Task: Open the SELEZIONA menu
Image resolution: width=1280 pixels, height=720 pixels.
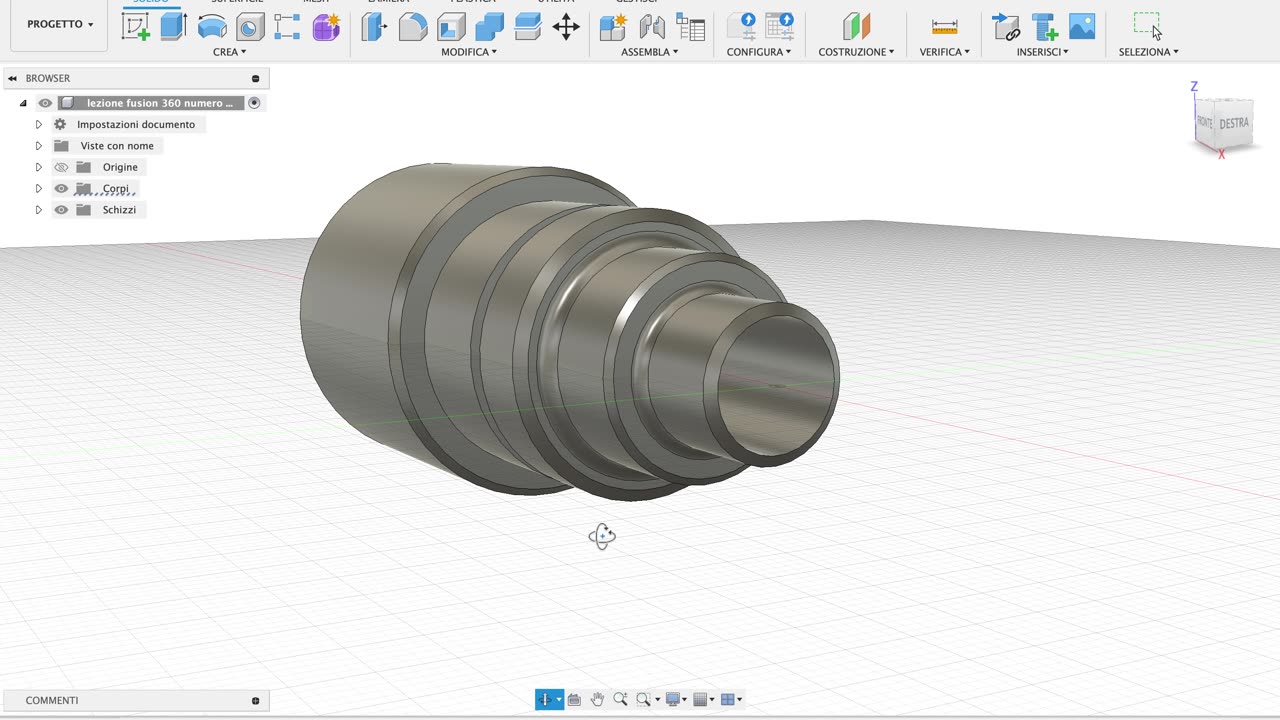Action: click(x=1148, y=52)
